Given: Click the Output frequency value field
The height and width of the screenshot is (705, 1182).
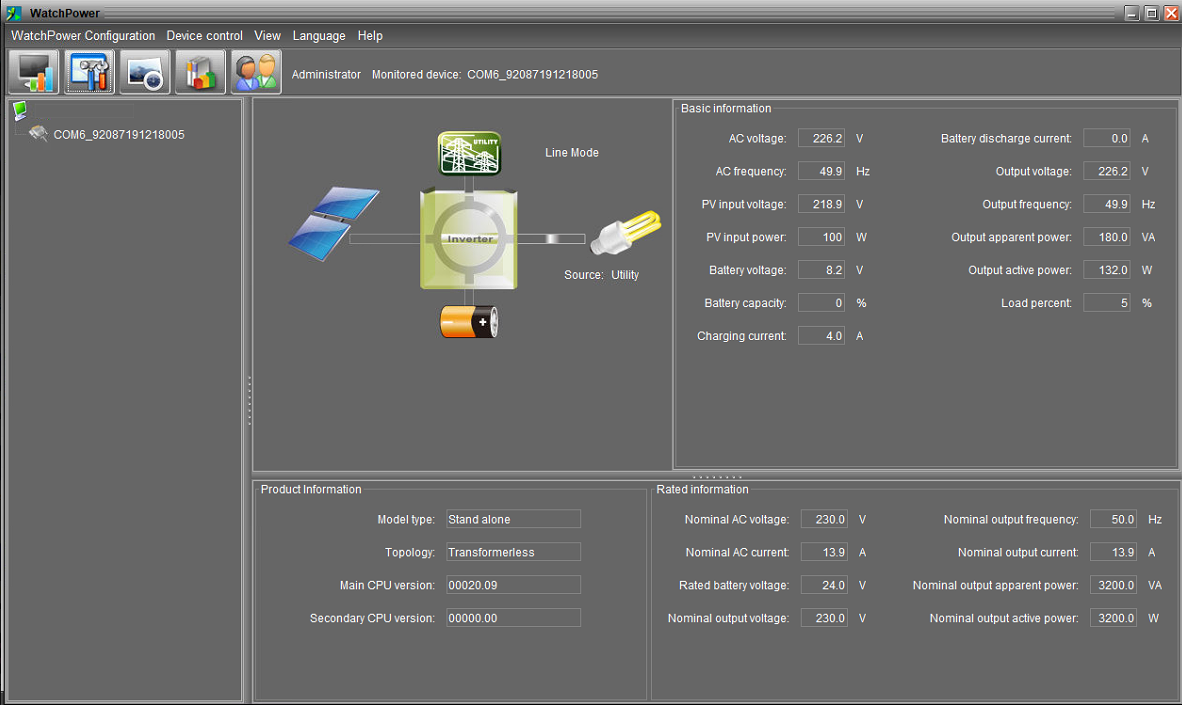Looking at the screenshot, I should click(x=1107, y=204).
